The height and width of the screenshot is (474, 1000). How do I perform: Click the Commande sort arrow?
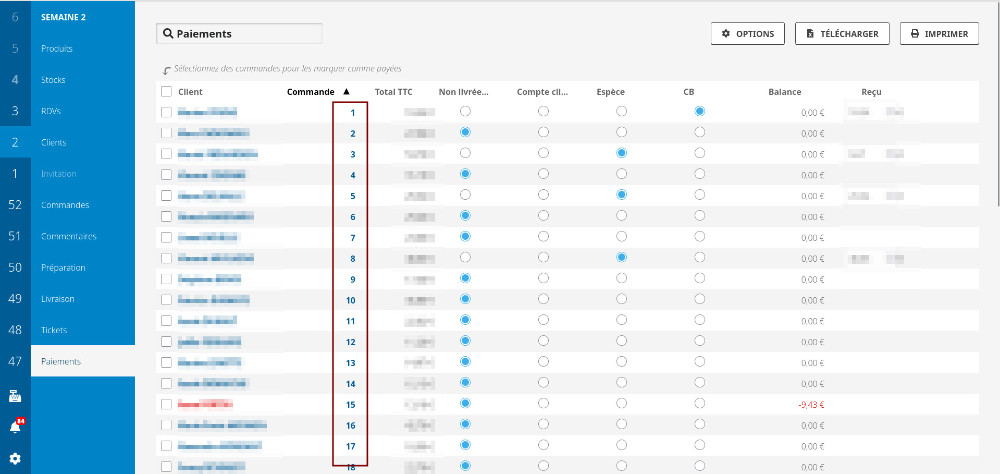(346, 91)
